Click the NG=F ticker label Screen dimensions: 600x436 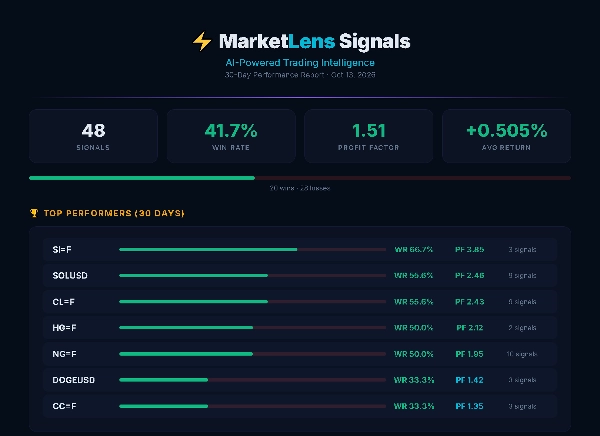click(64, 354)
